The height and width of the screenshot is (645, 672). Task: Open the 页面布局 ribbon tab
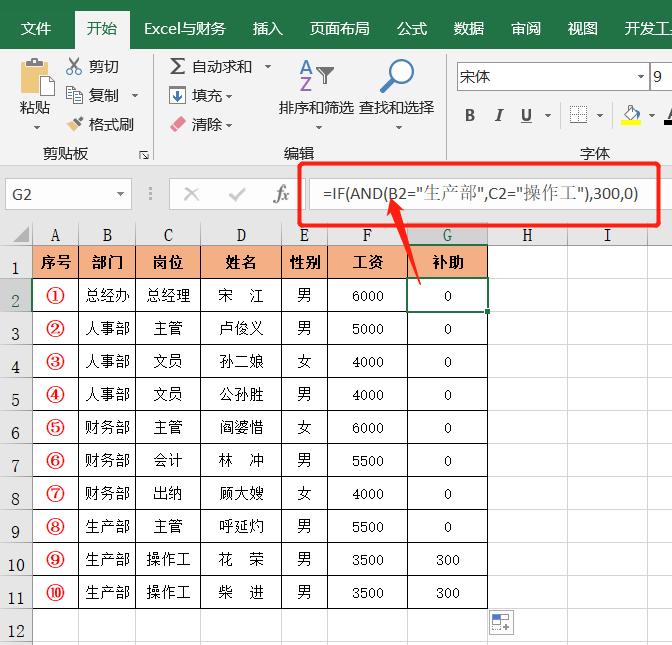point(339,29)
